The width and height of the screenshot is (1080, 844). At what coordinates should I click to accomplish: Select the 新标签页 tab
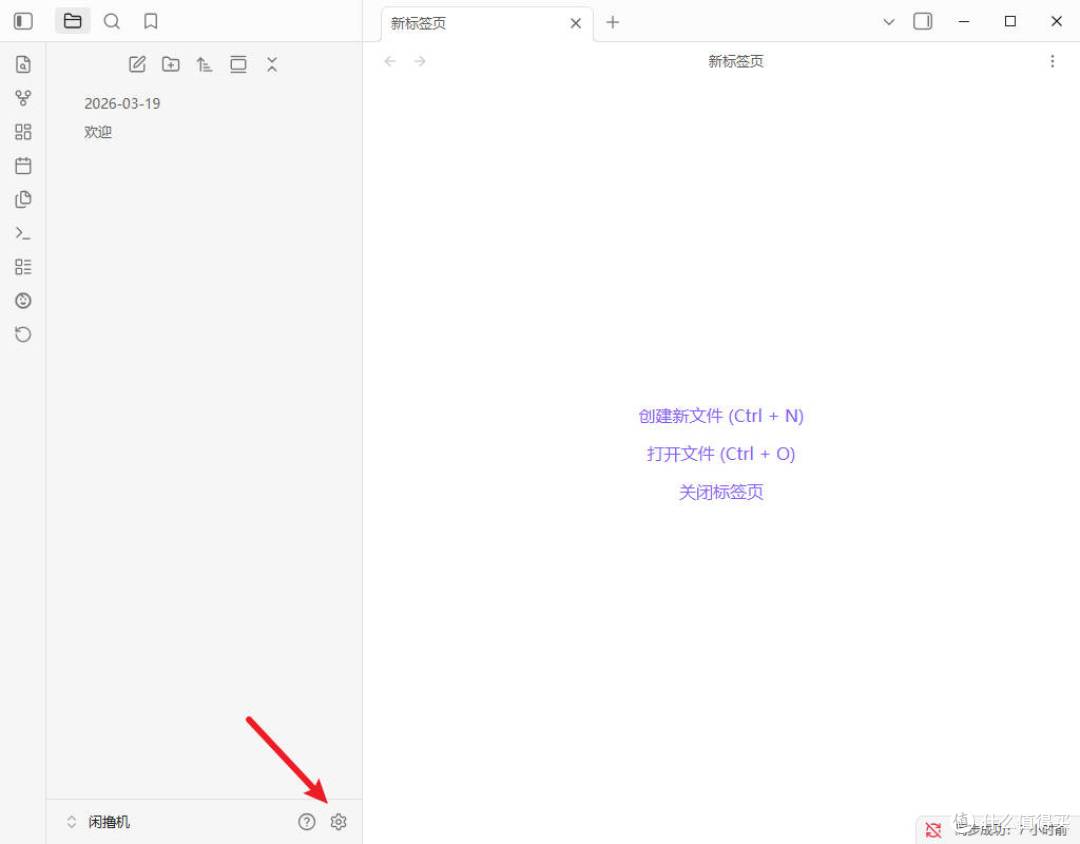click(x=486, y=23)
